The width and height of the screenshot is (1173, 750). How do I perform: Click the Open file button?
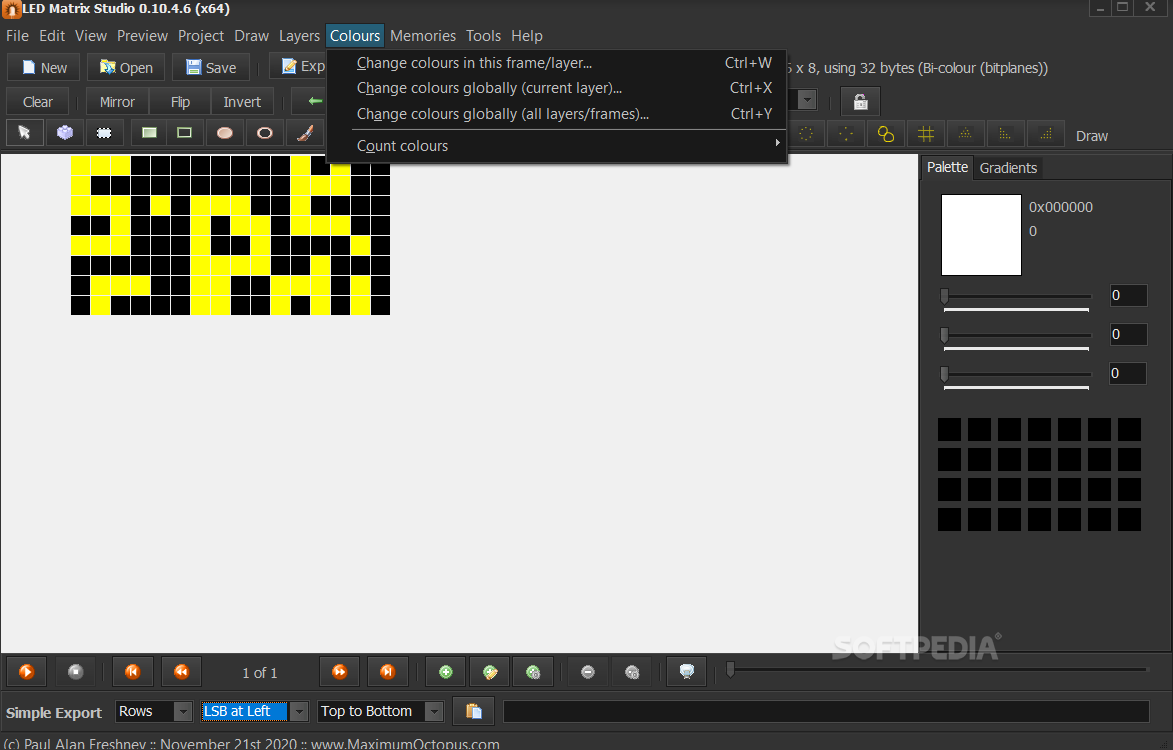pos(126,67)
